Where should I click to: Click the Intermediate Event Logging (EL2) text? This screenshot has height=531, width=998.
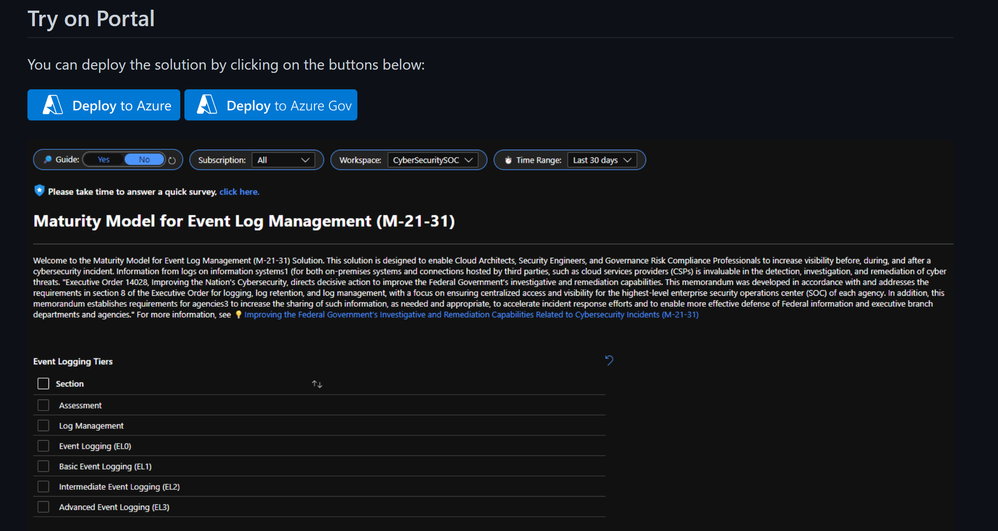(119, 487)
